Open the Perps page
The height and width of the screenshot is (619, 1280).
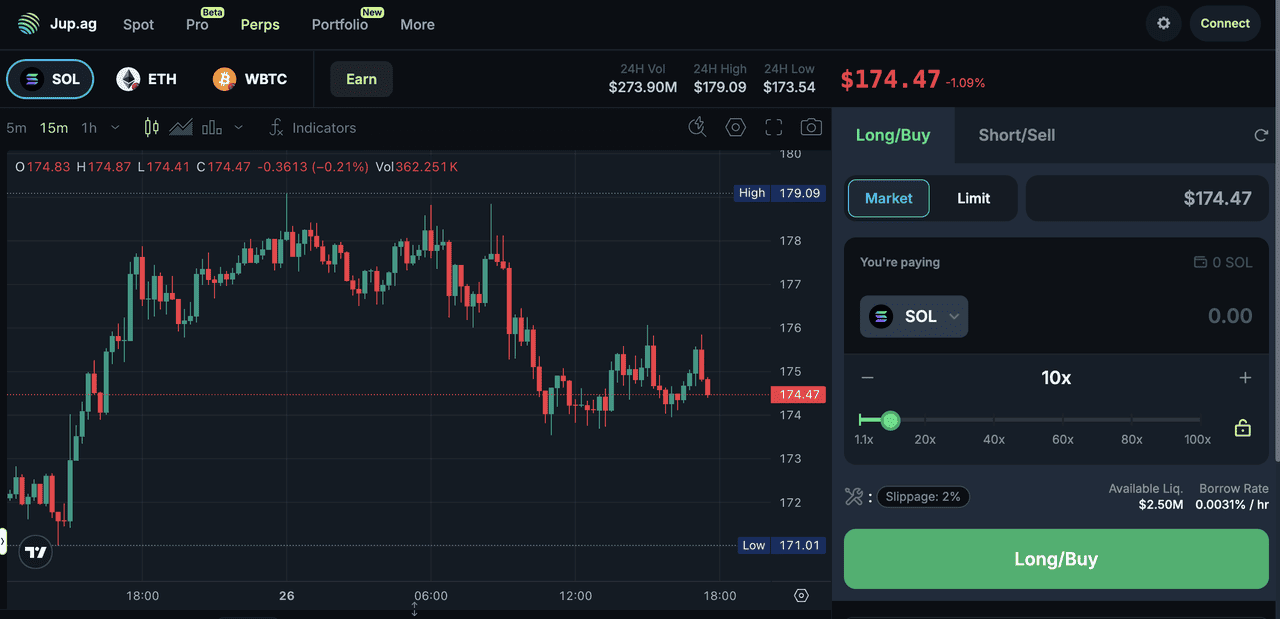(x=260, y=24)
